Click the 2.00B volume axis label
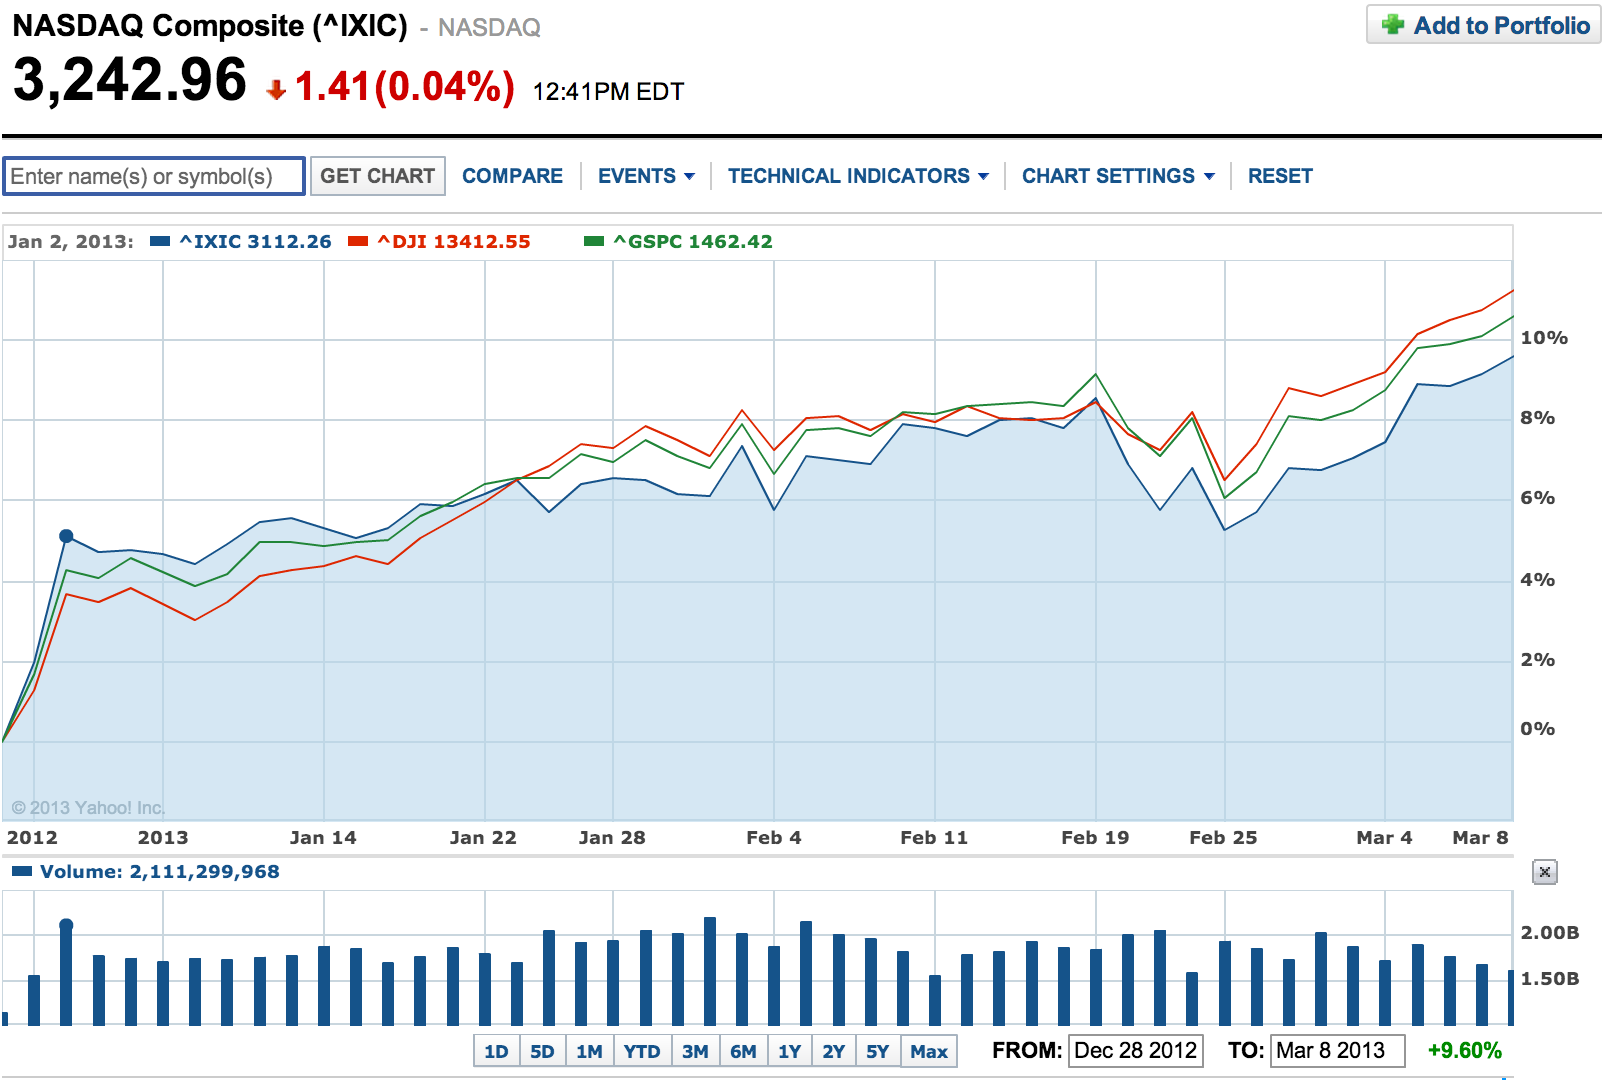 pyautogui.click(x=1550, y=933)
